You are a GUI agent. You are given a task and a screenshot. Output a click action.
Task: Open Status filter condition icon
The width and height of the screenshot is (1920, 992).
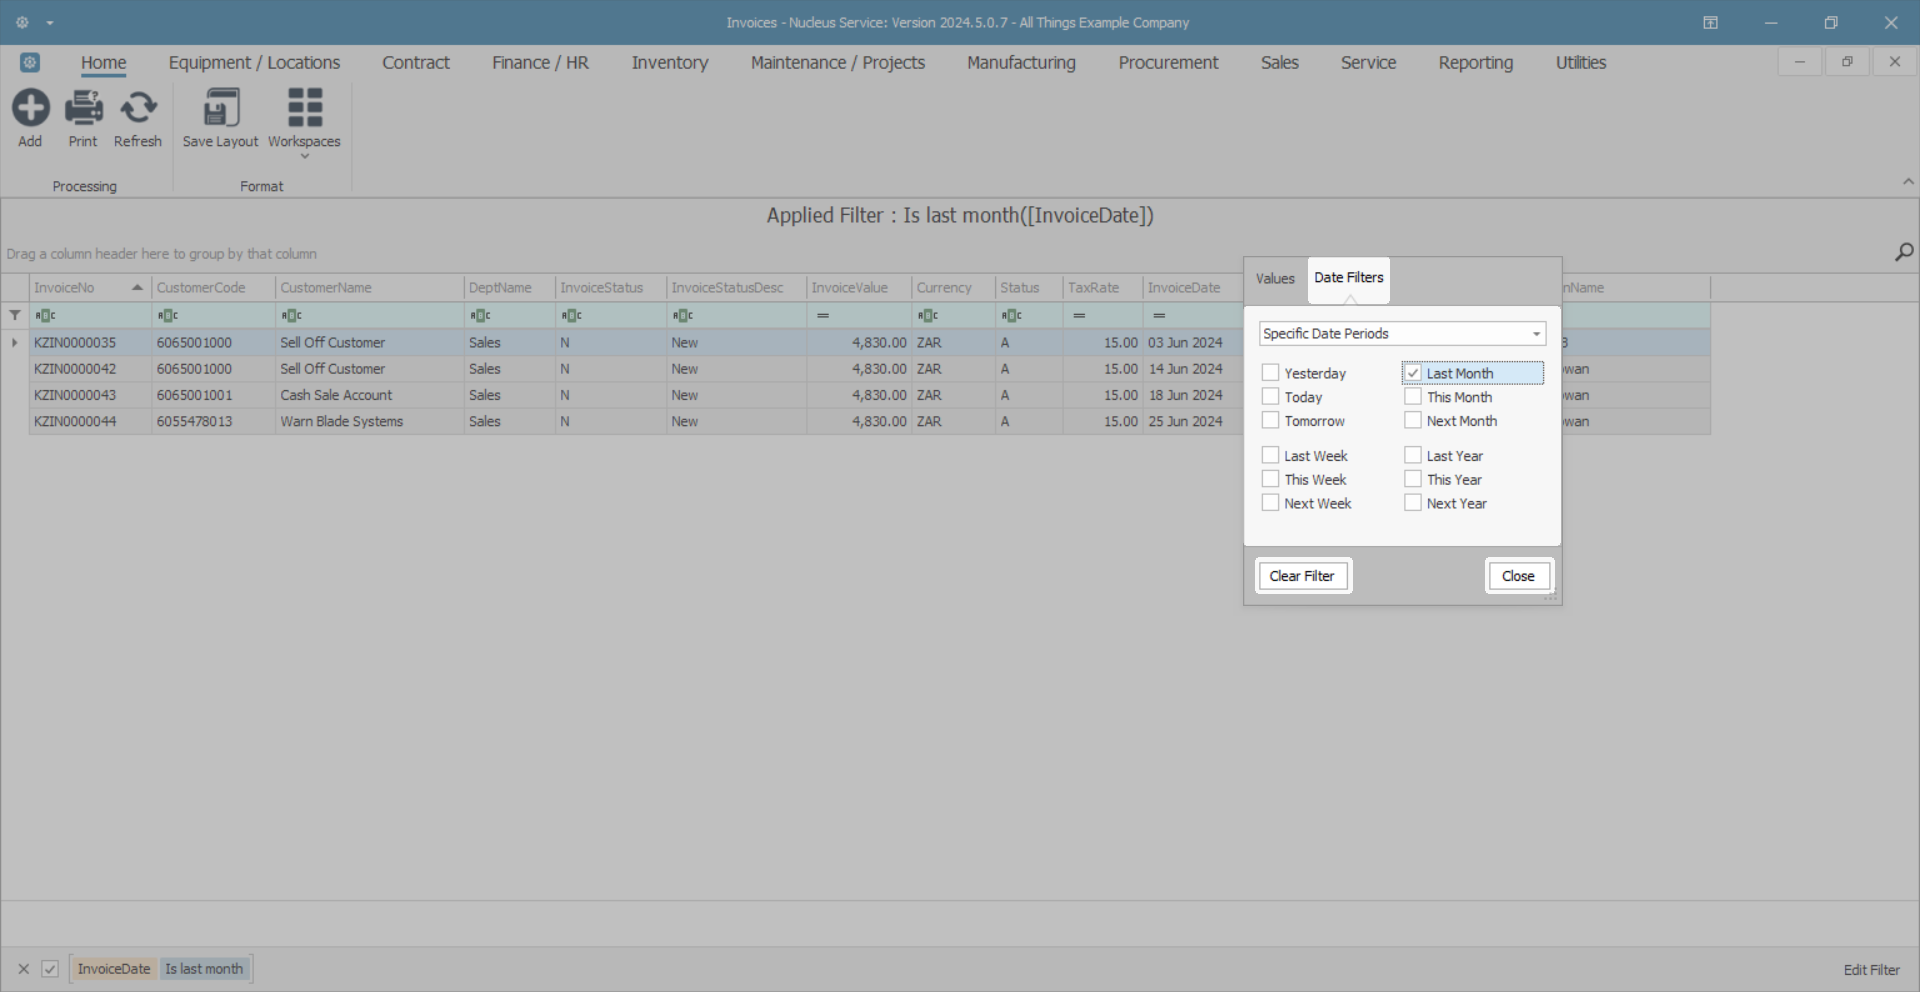pos(1012,316)
